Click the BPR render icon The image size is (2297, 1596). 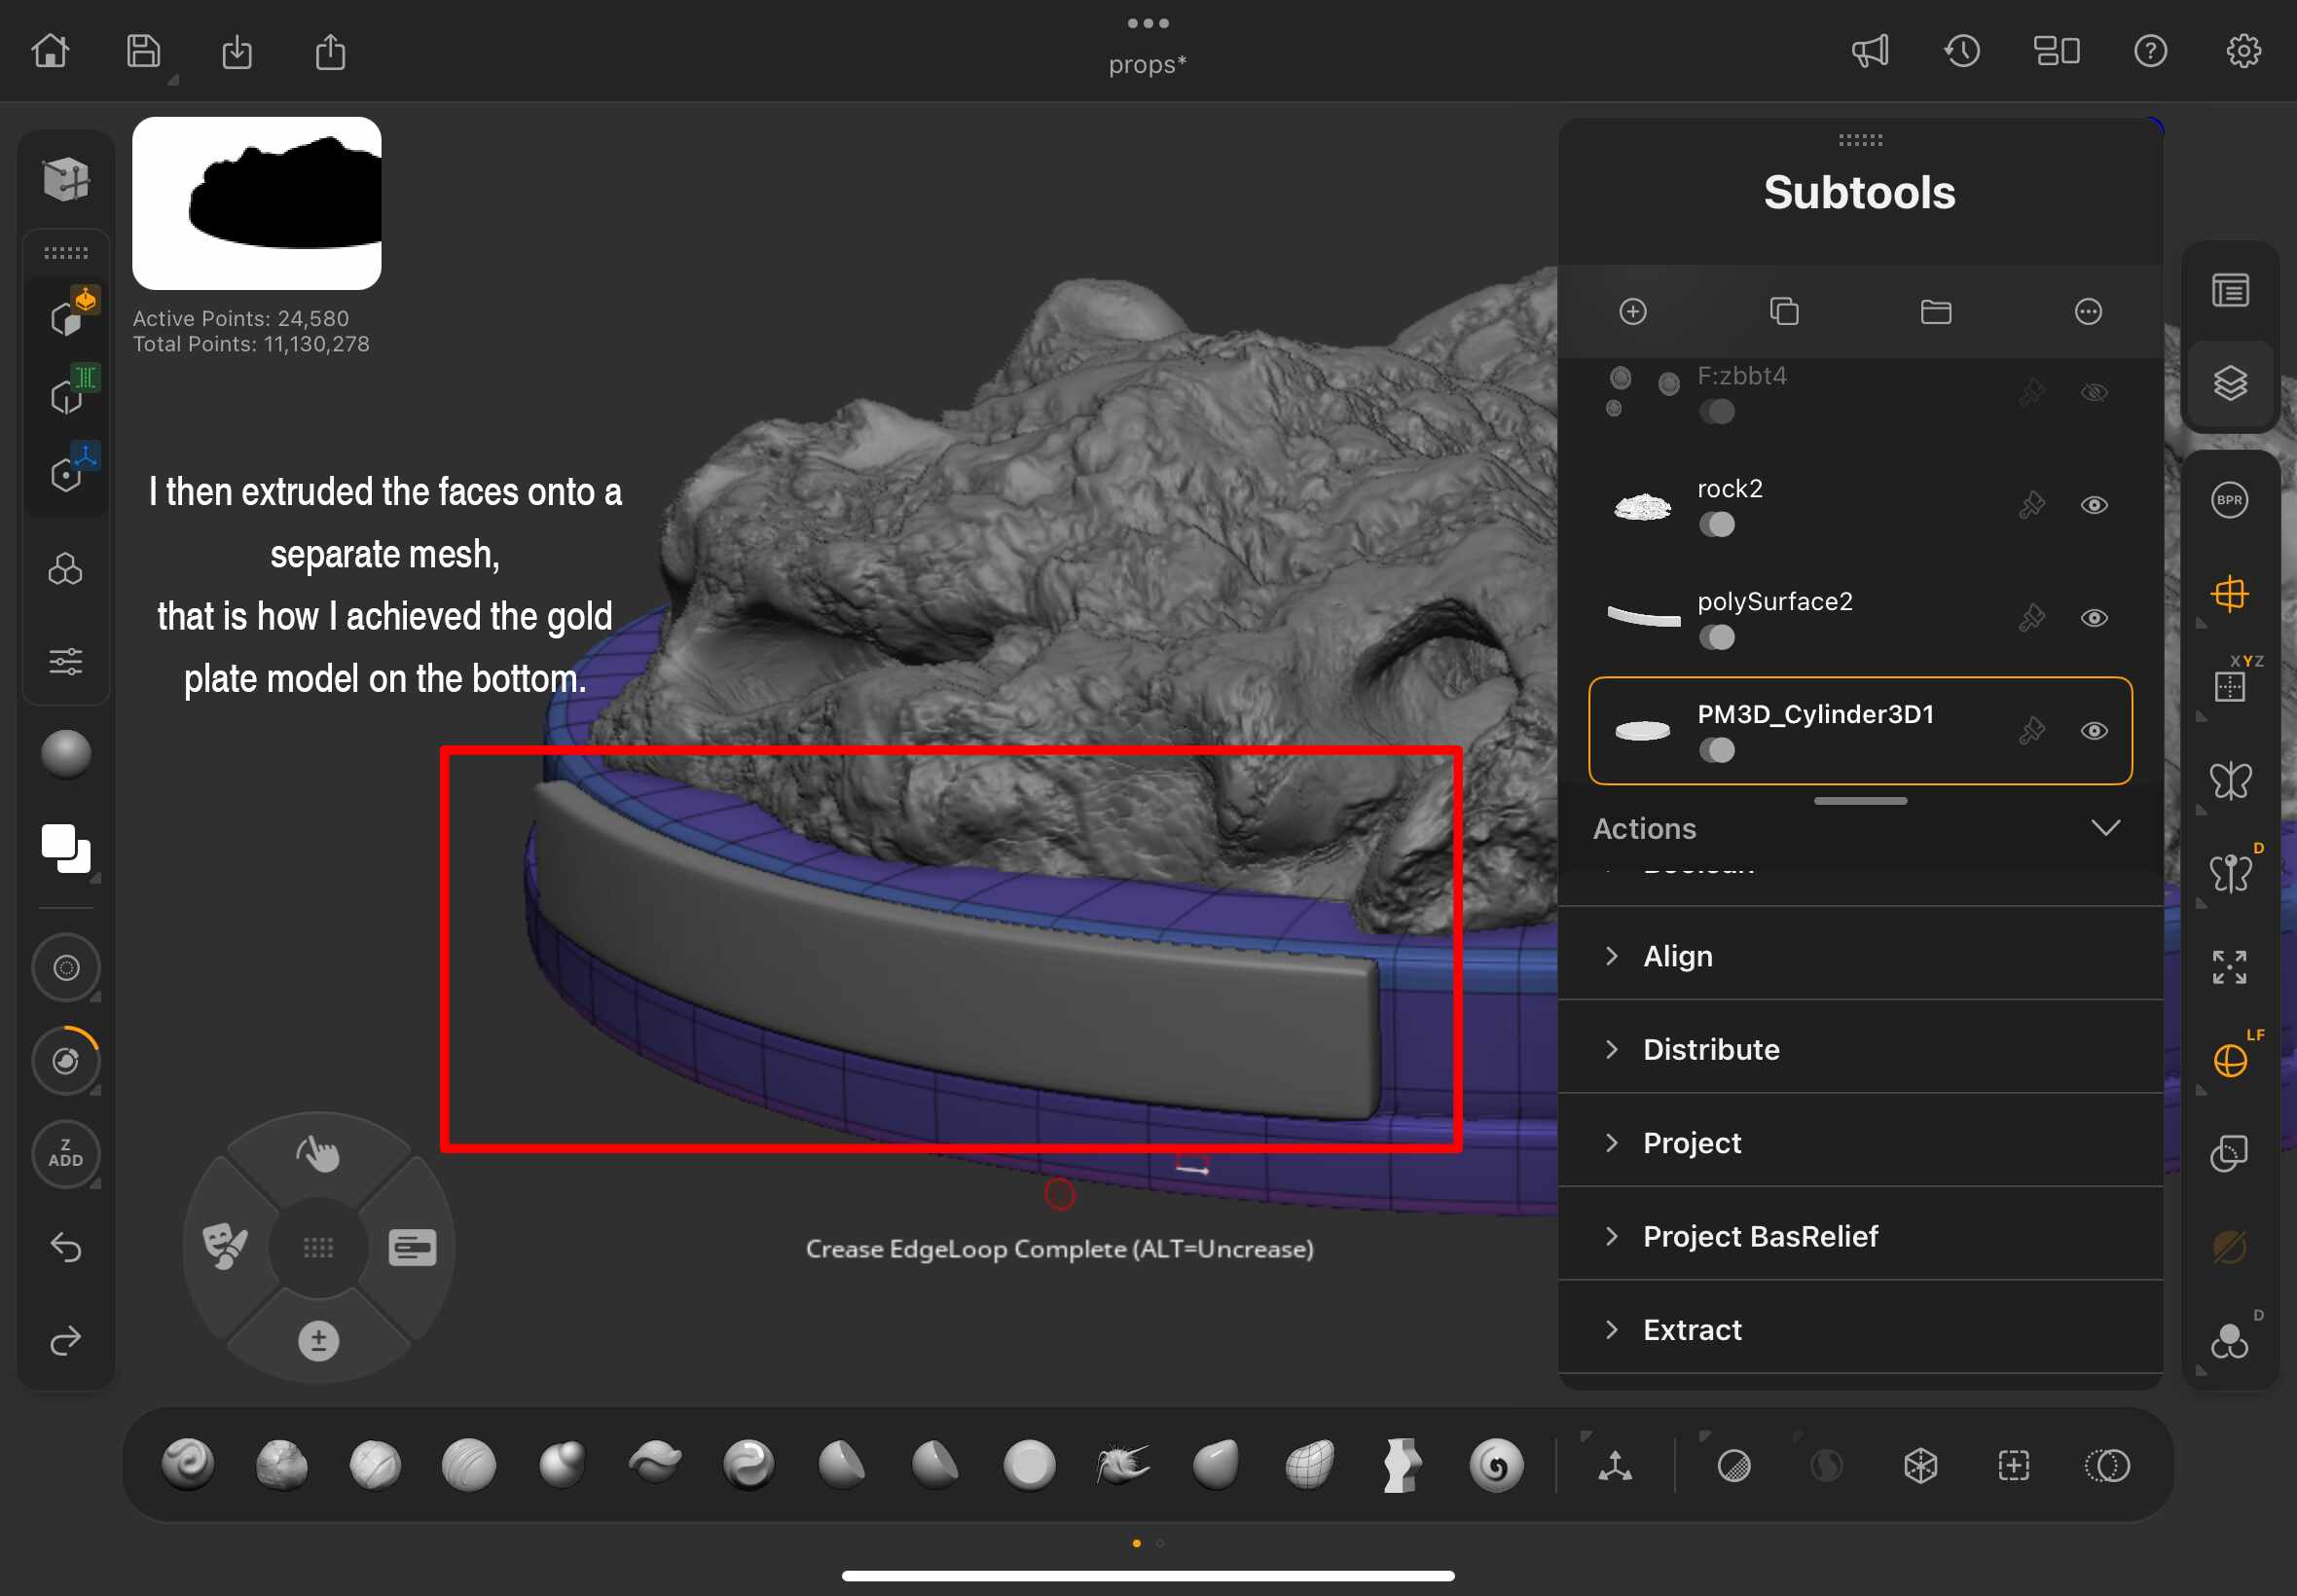[x=2229, y=500]
